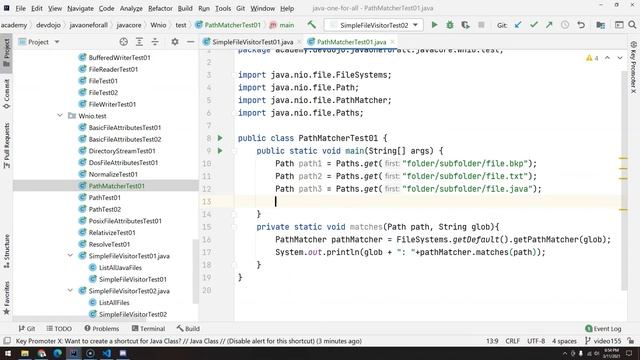Go to line via the 13:9 caret position indicator
Screen dimensions: 640x360
coord(492,341)
